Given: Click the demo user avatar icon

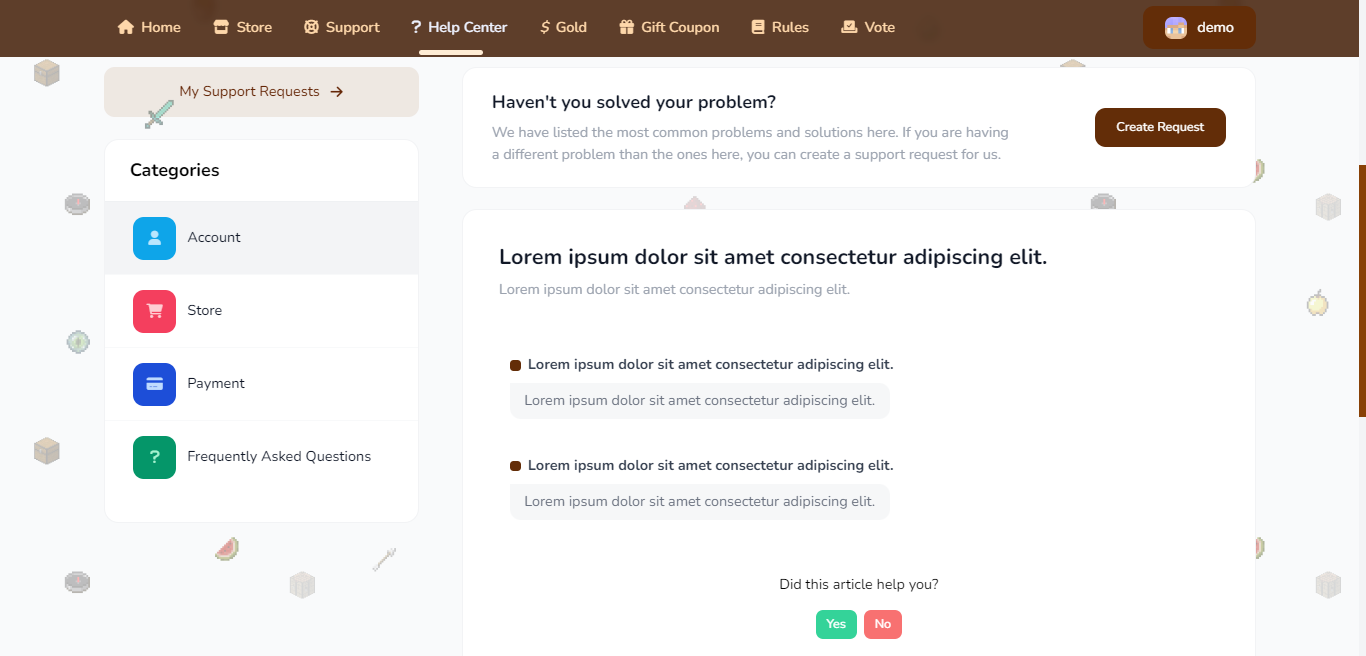Looking at the screenshot, I should (1176, 28).
